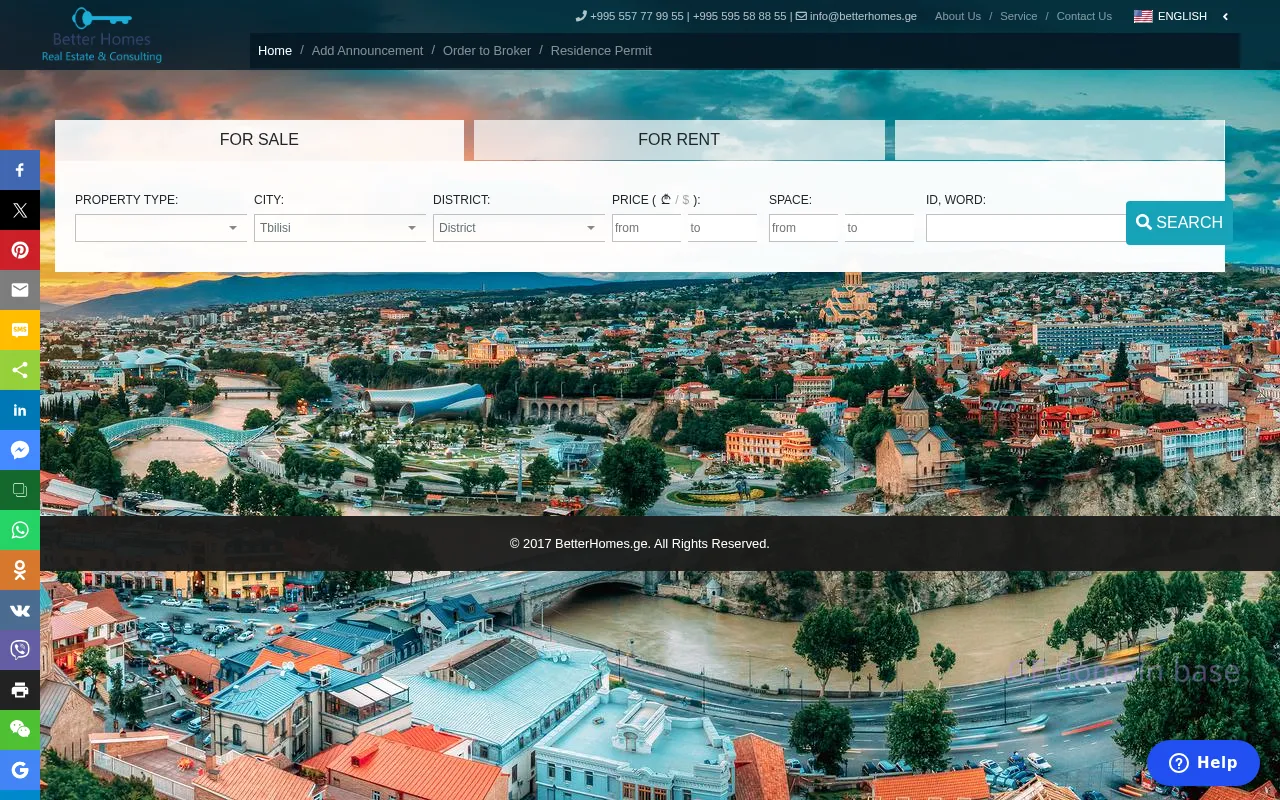Click the Better Homes logo

pos(102,35)
